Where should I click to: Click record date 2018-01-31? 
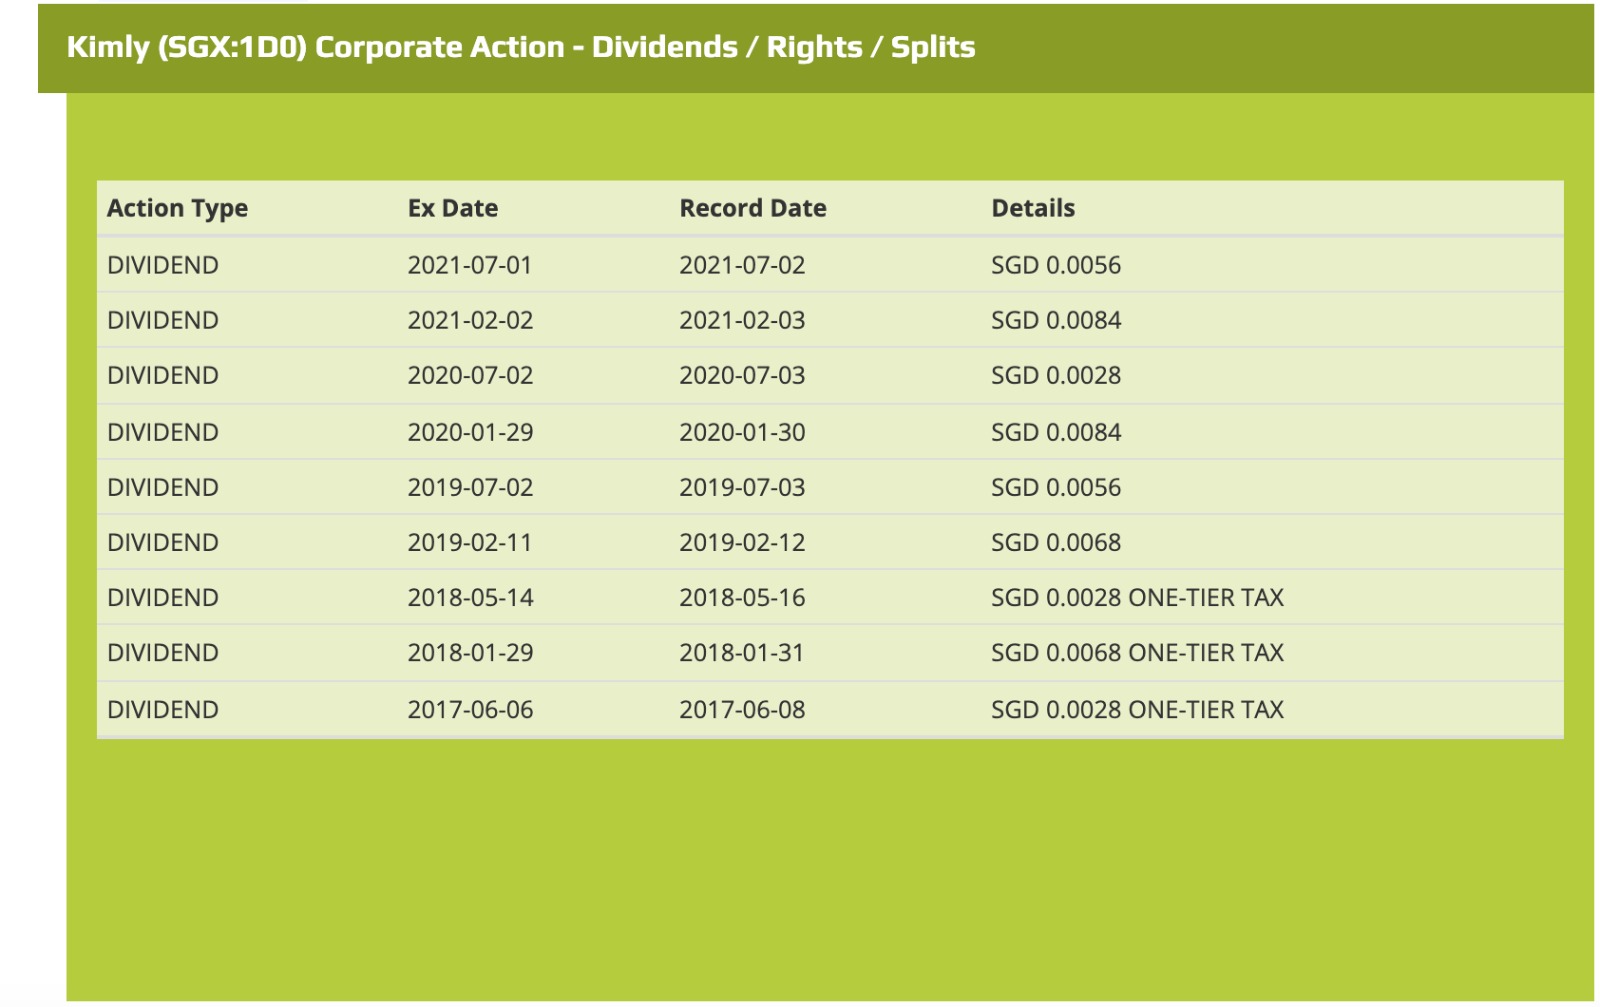pyautogui.click(x=741, y=652)
